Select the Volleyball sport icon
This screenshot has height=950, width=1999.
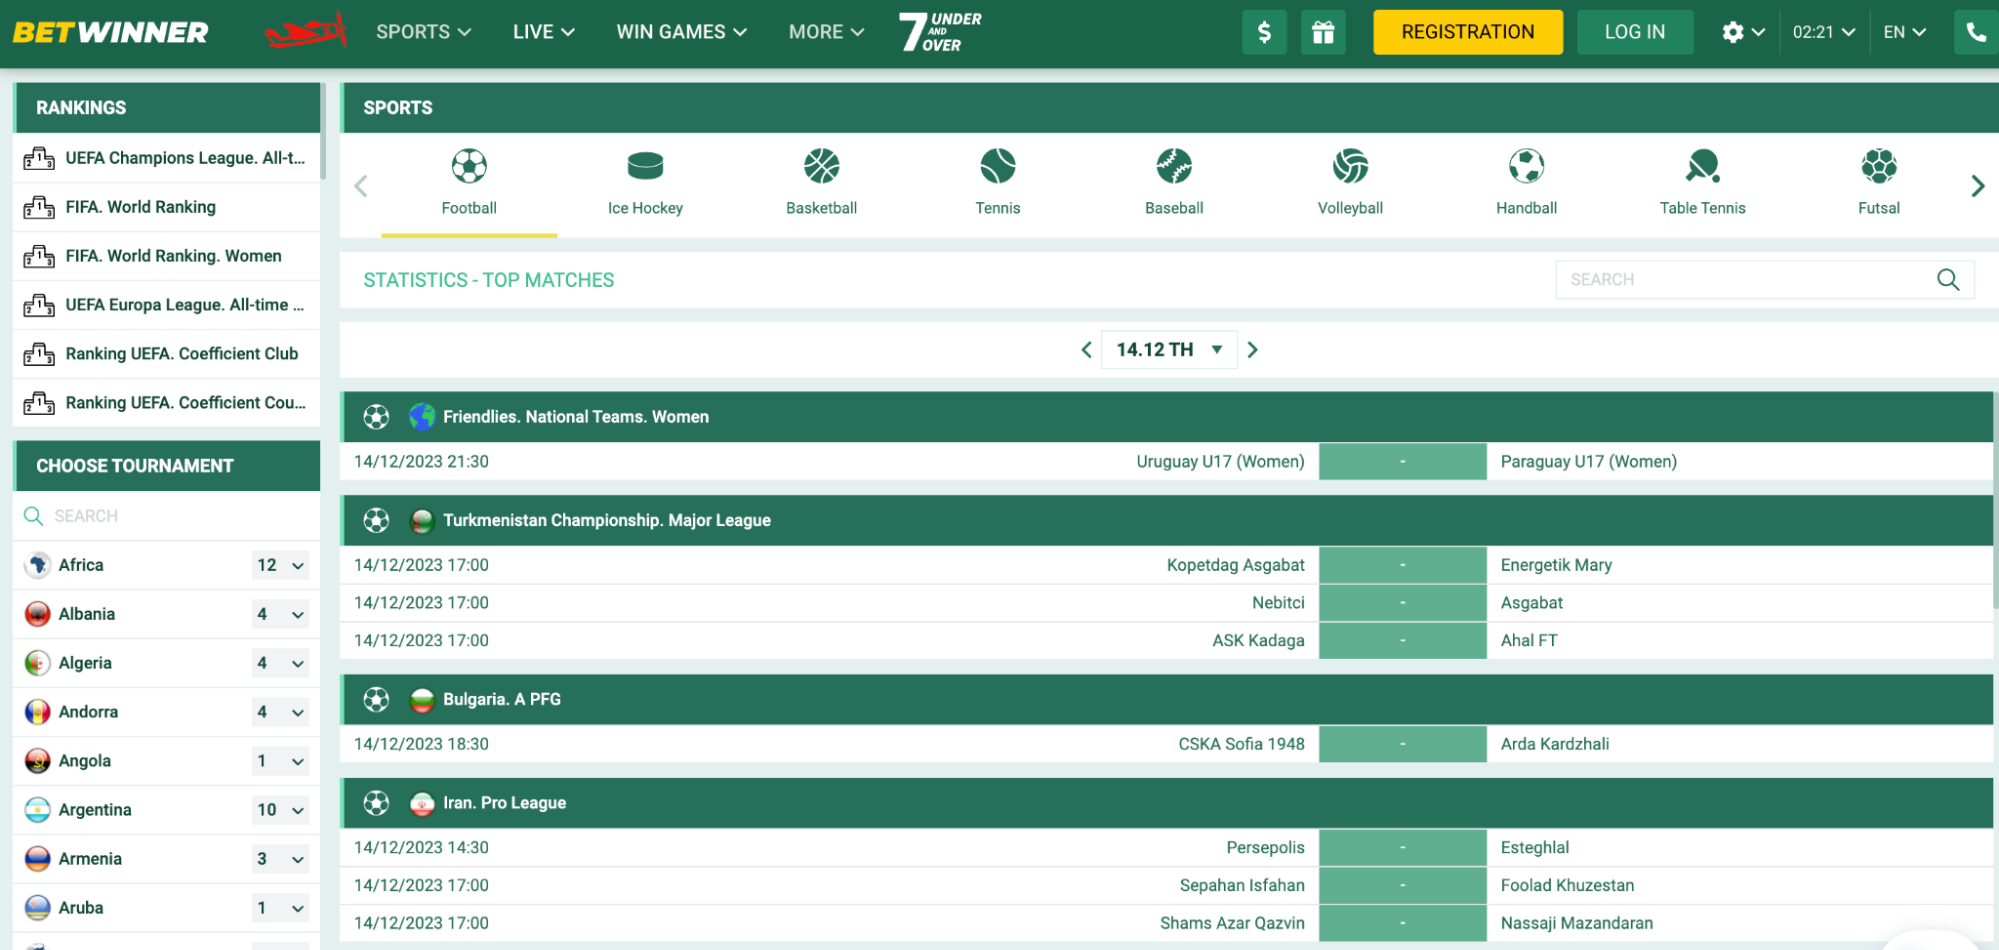1350,166
